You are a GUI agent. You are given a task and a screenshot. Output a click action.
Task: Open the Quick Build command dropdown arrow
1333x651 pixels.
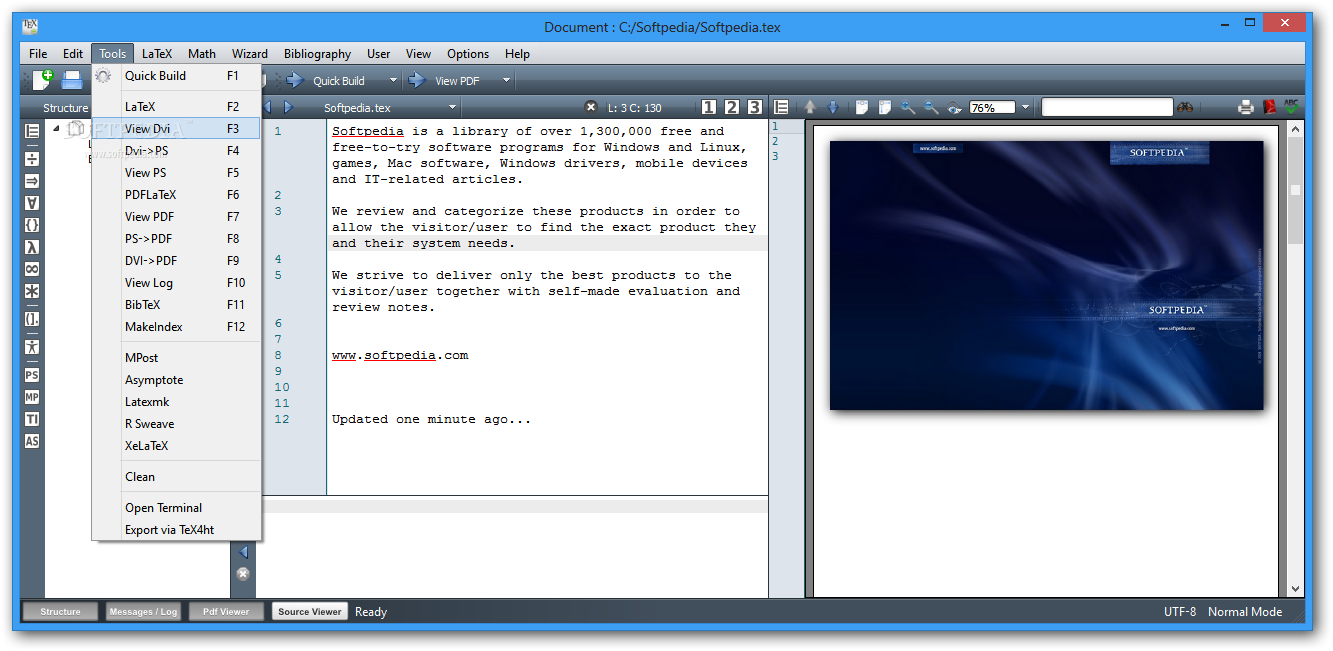[x=393, y=80]
